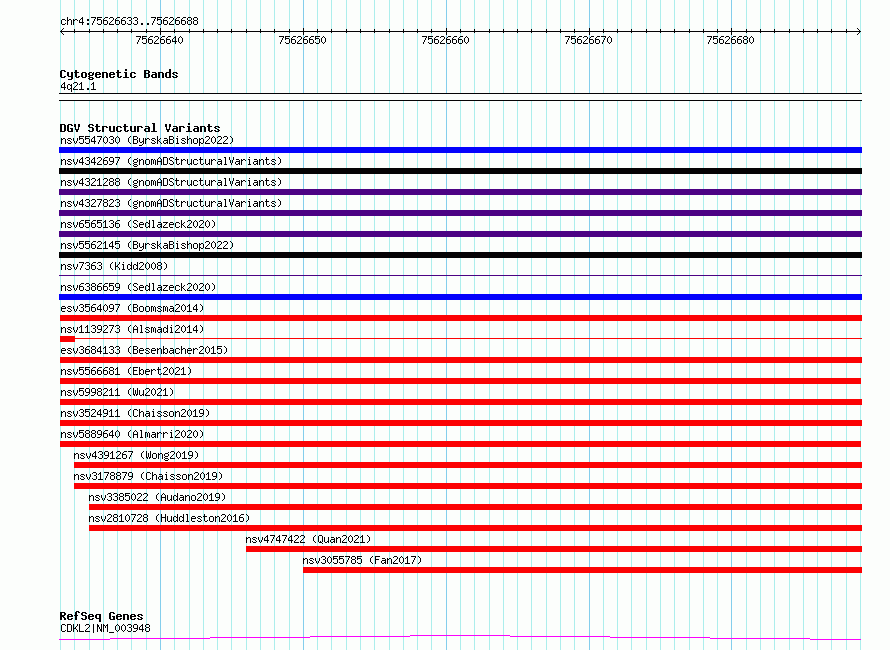The image size is (890, 650).
Task: Select the black bar under nsv5562145
Action: pos(460,255)
